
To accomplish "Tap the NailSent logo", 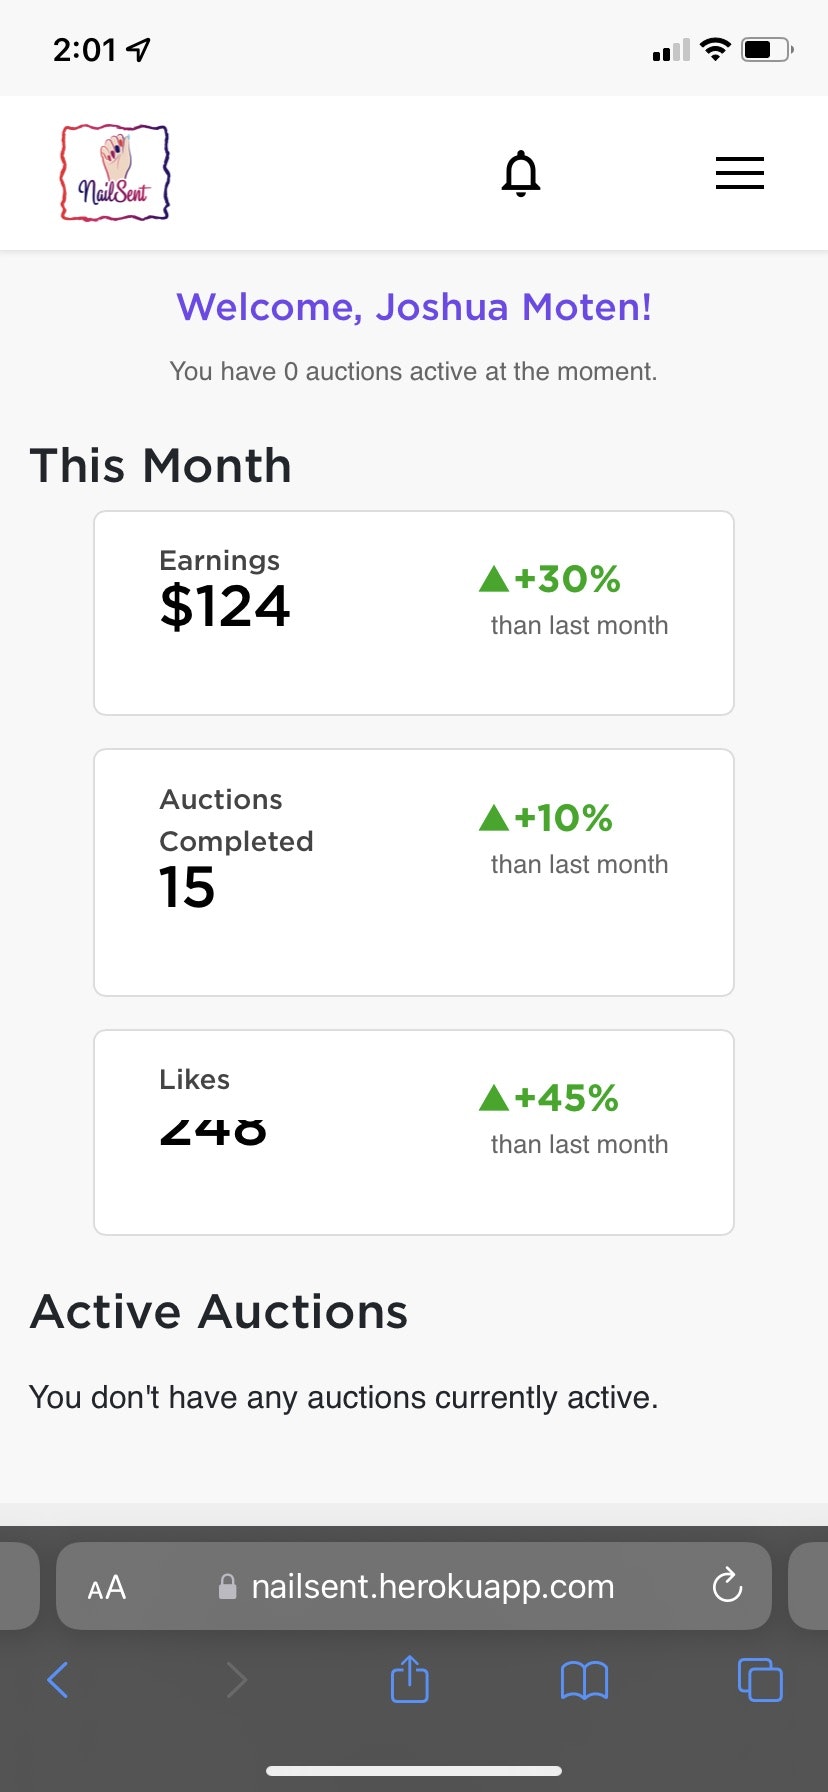I will click(x=115, y=173).
